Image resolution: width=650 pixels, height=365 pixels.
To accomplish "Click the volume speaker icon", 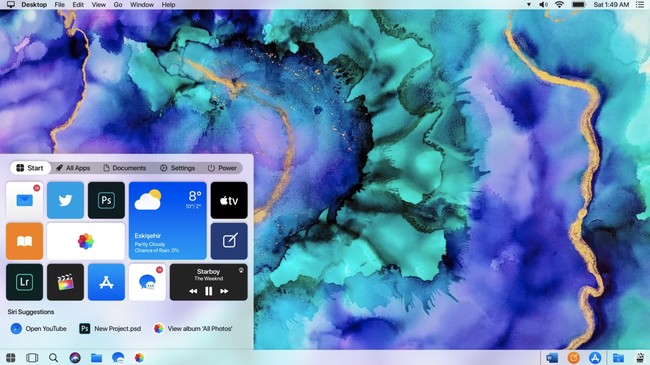I will (543, 5).
